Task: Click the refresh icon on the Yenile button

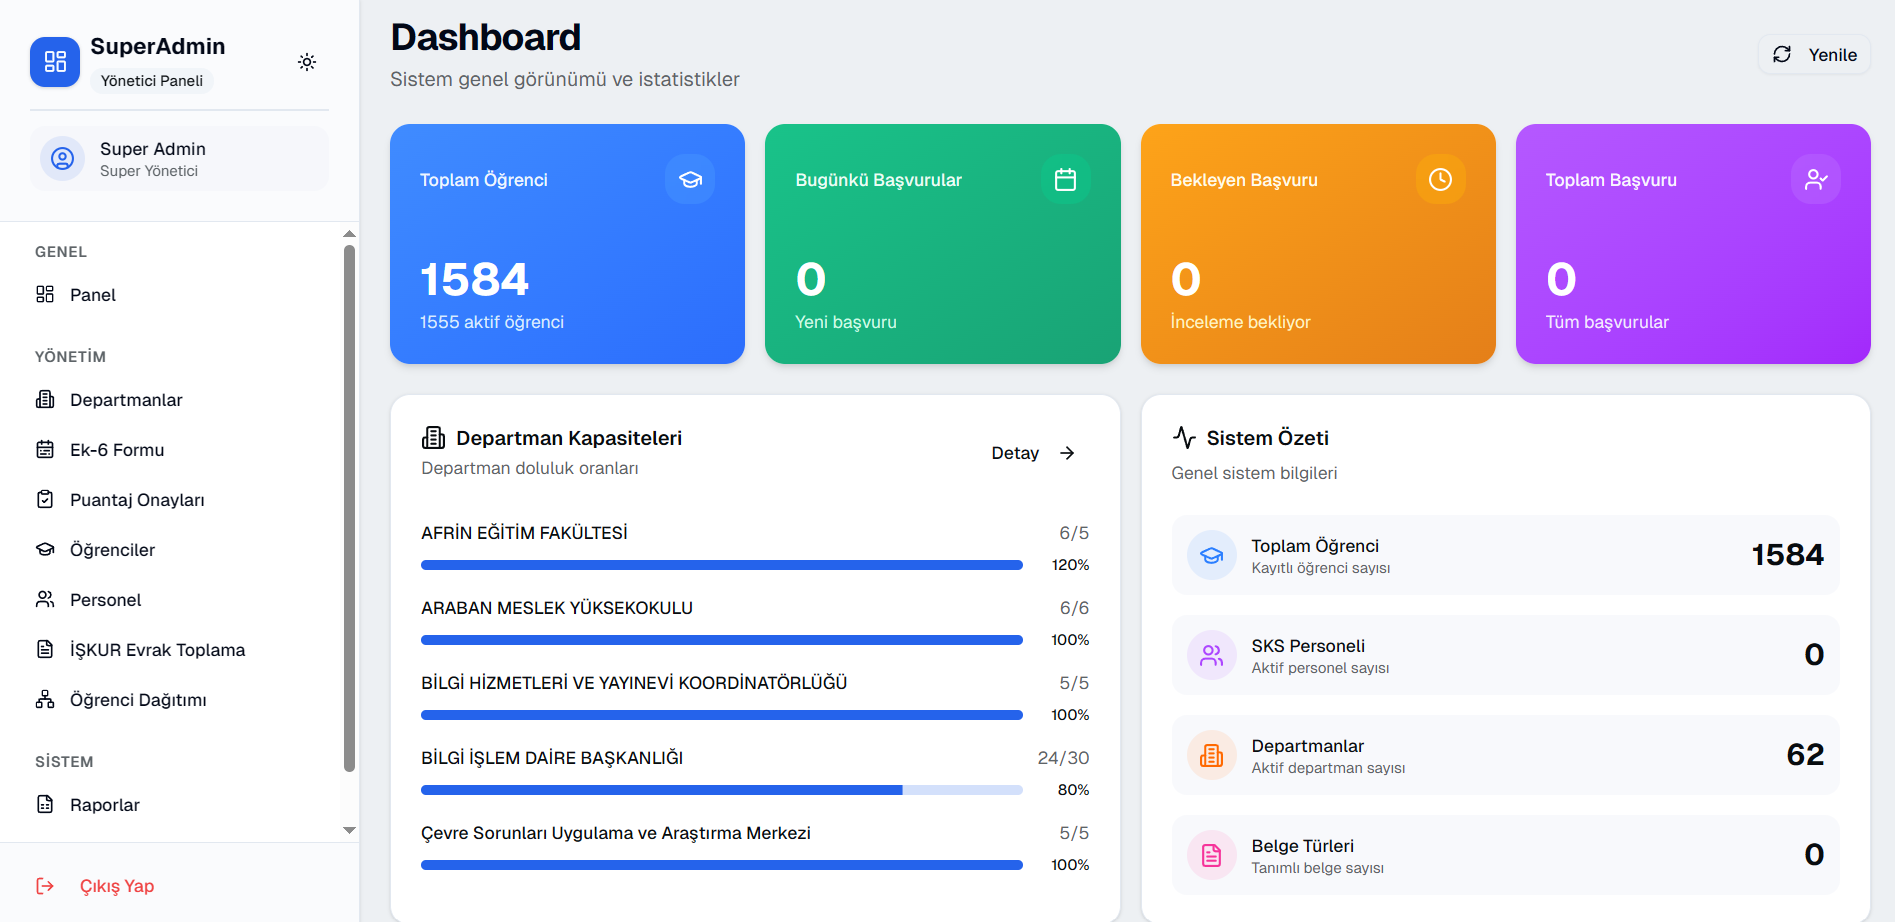Action: click(x=1782, y=55)
